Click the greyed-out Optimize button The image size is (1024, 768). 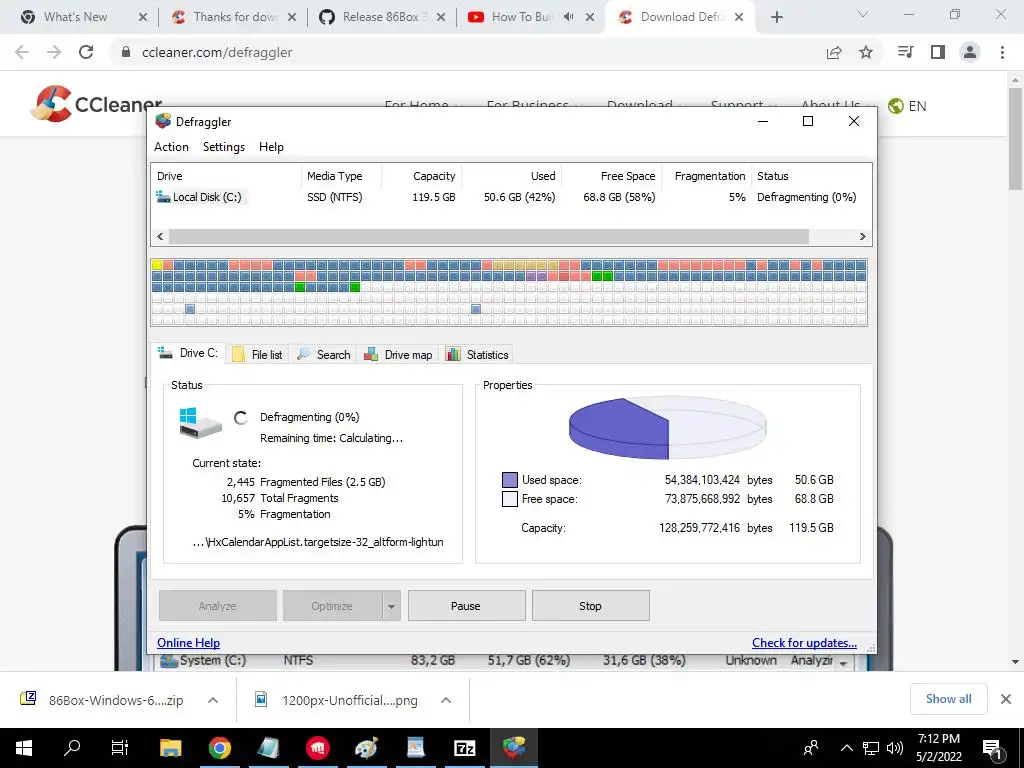click(332, 605)
